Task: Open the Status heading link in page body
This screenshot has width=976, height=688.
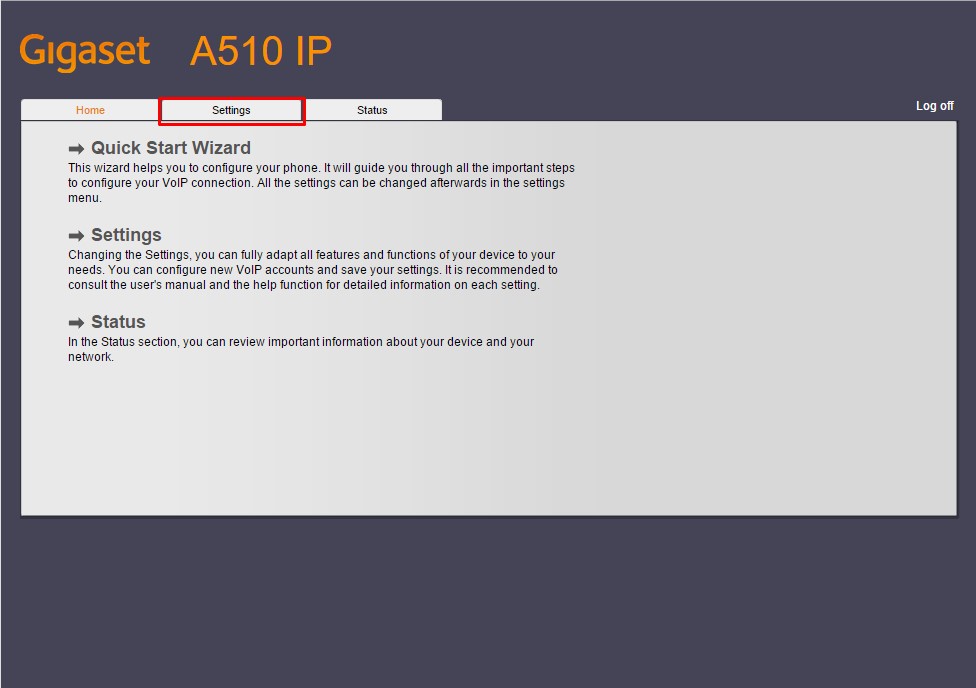Action: click(118, 322)
